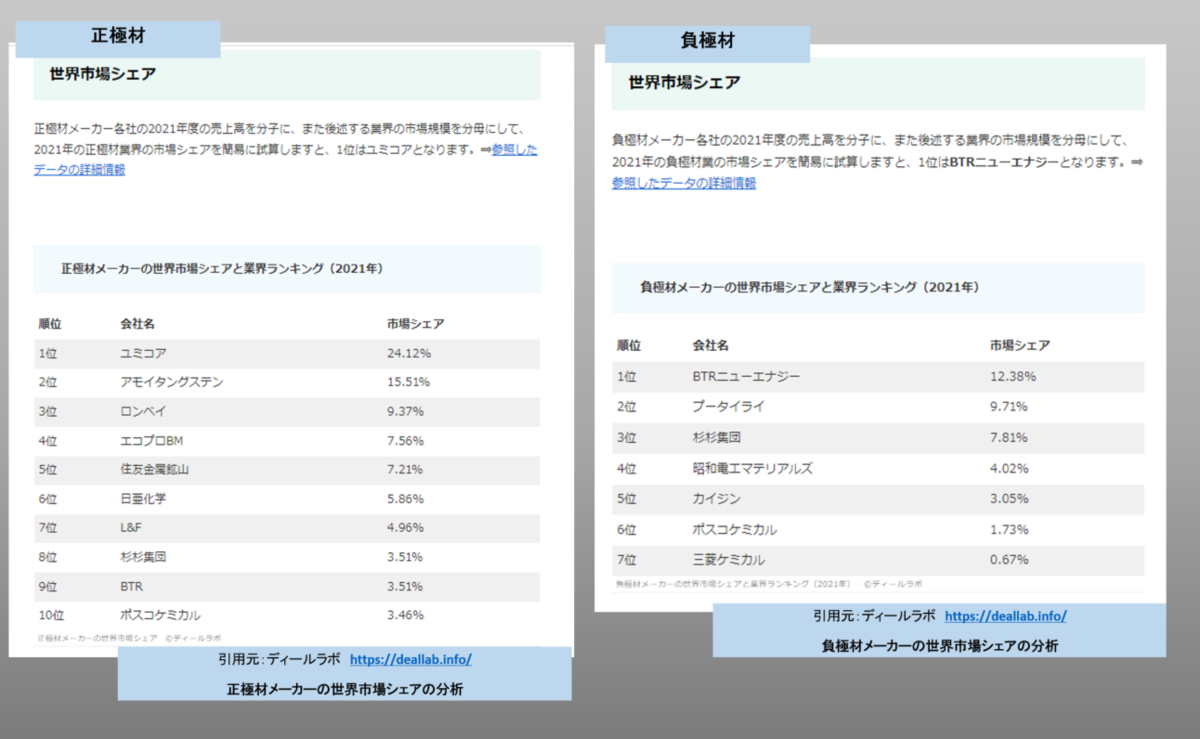Screen dimensions: 1200x739
Task: Click 市場シェア column header in 負極材 table
Action: (x=1020, y=345)
